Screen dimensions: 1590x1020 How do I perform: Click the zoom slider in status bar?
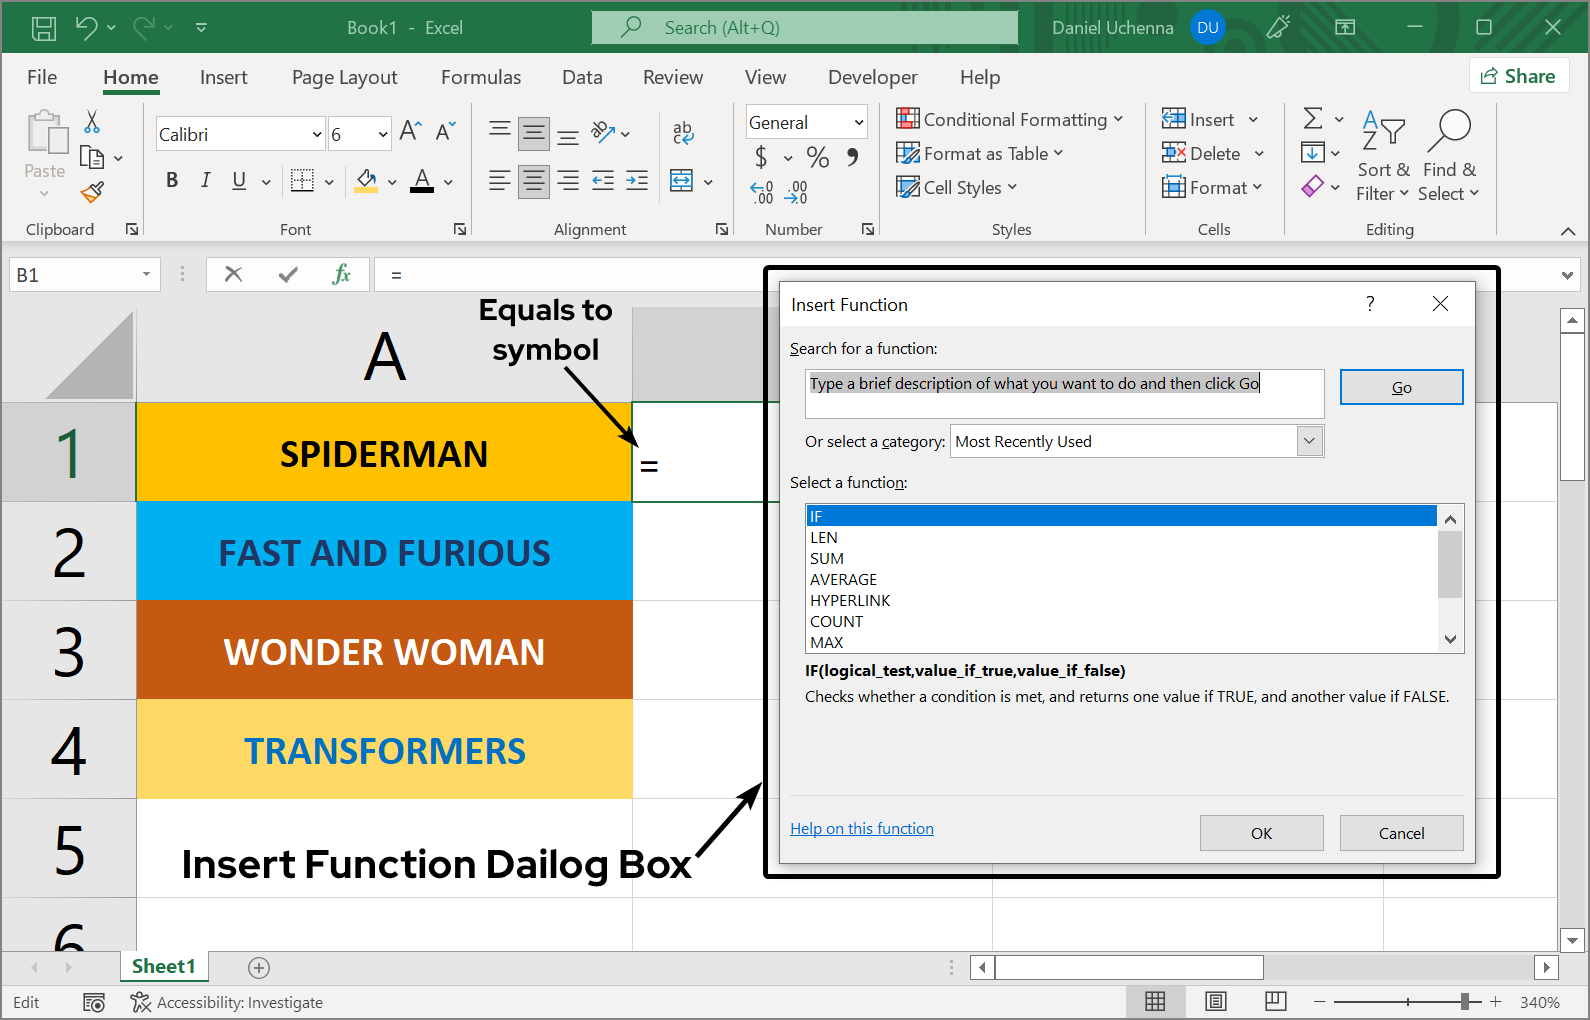pos(1464,1002)
